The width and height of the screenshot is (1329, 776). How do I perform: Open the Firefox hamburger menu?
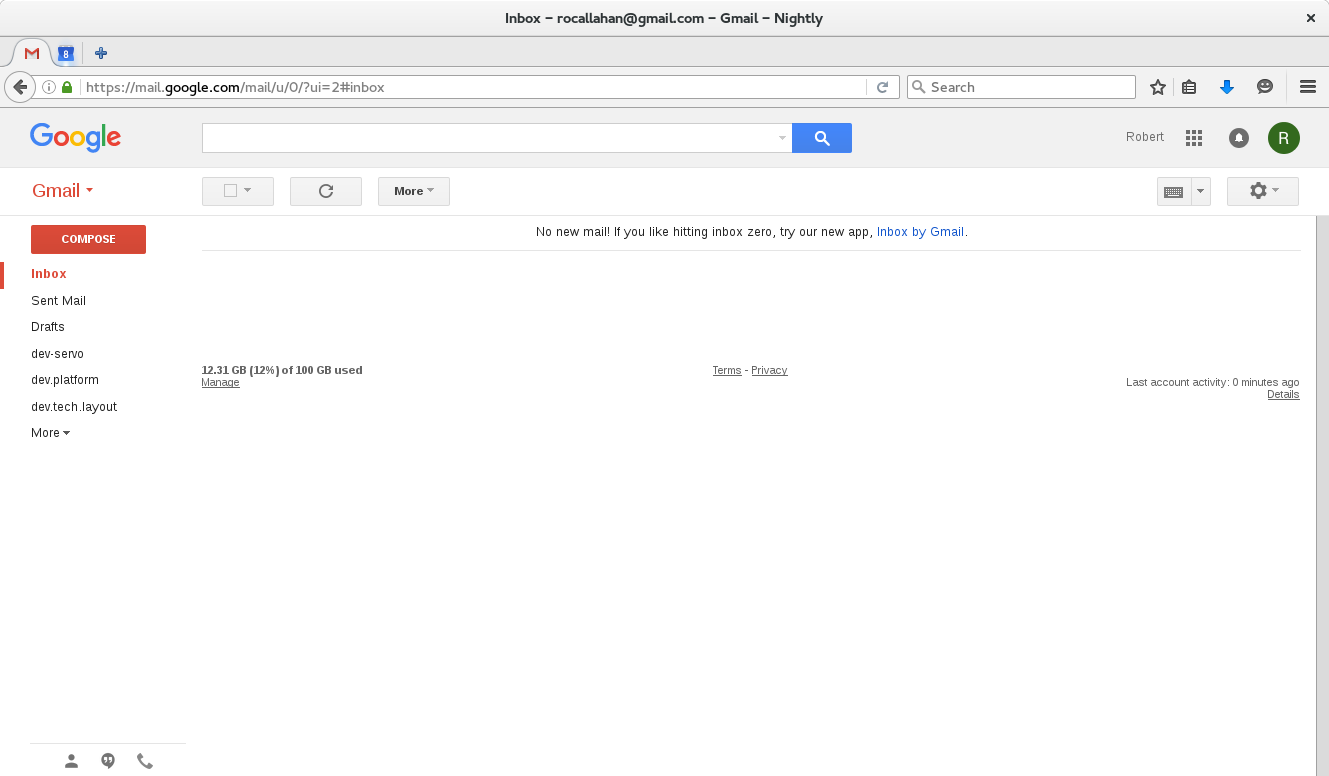coord(1307,87)
